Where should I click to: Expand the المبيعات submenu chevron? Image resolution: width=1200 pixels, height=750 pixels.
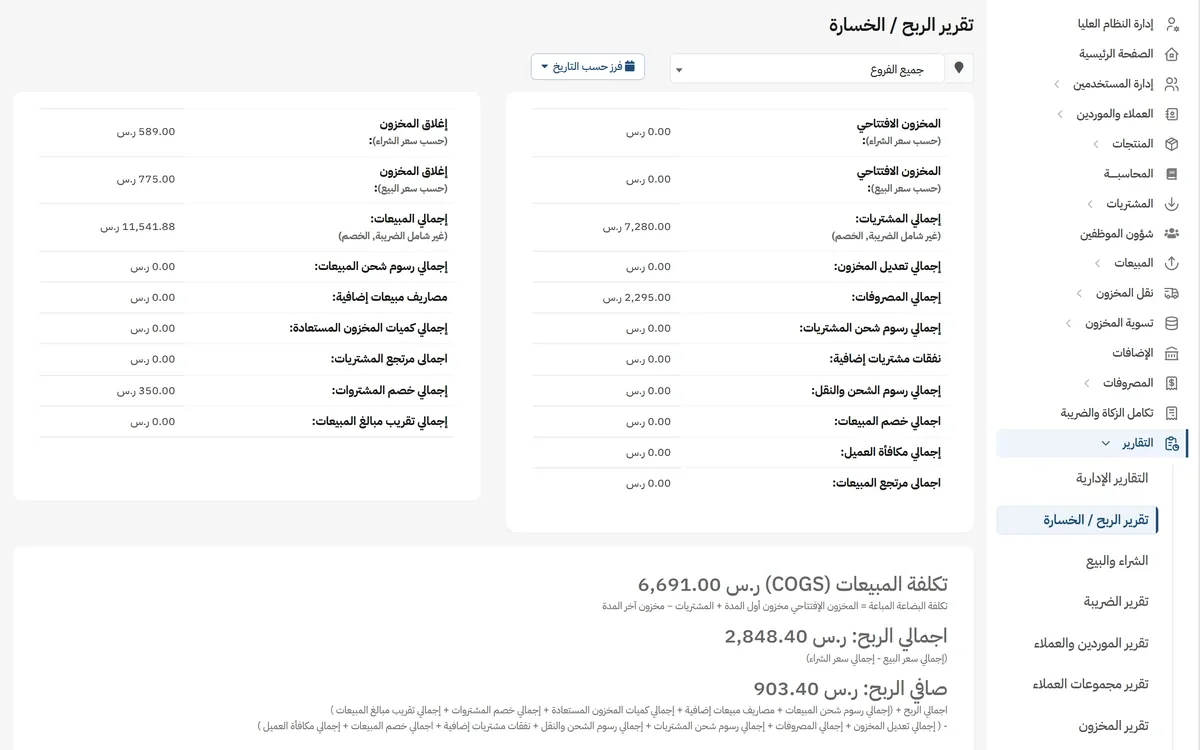coord(1097,264)
